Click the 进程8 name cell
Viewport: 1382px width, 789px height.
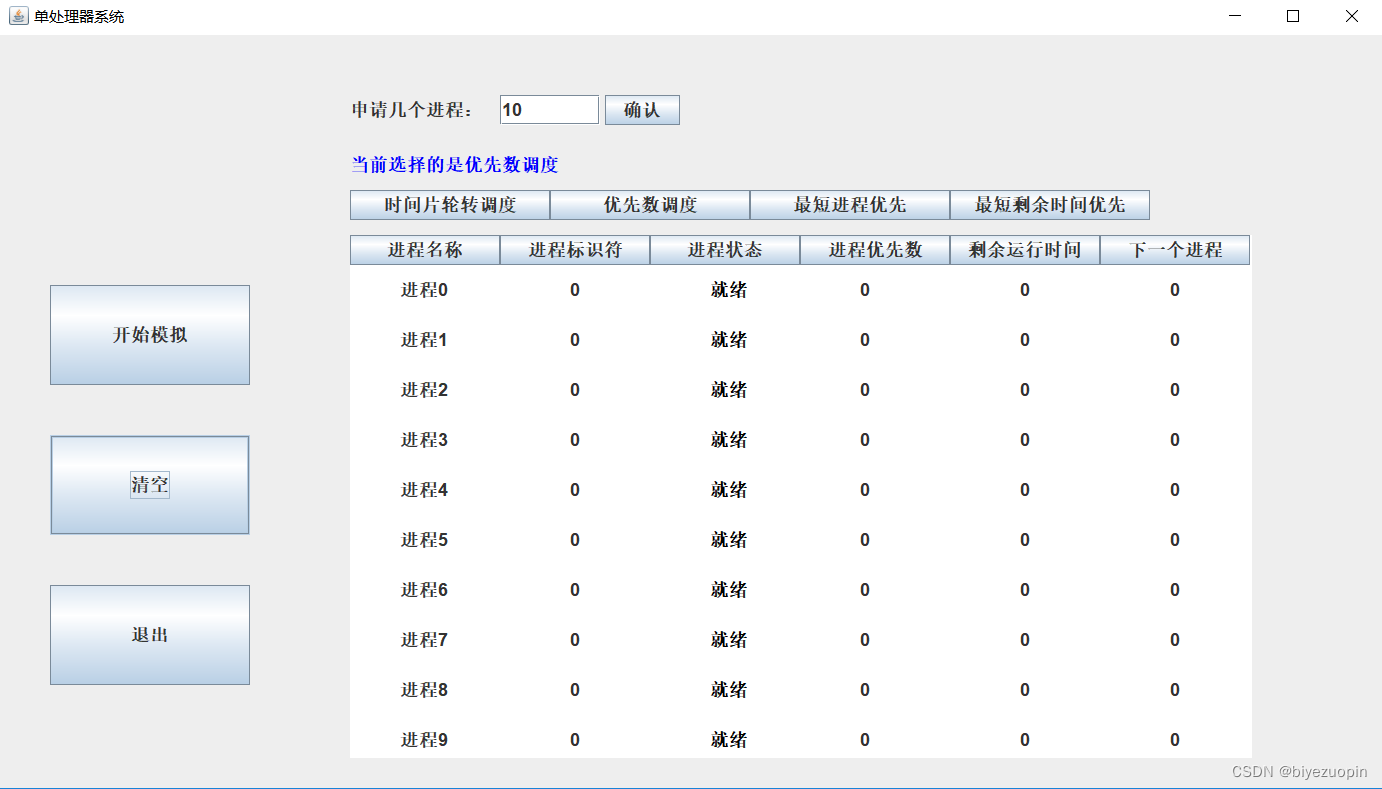coord(424,690)
